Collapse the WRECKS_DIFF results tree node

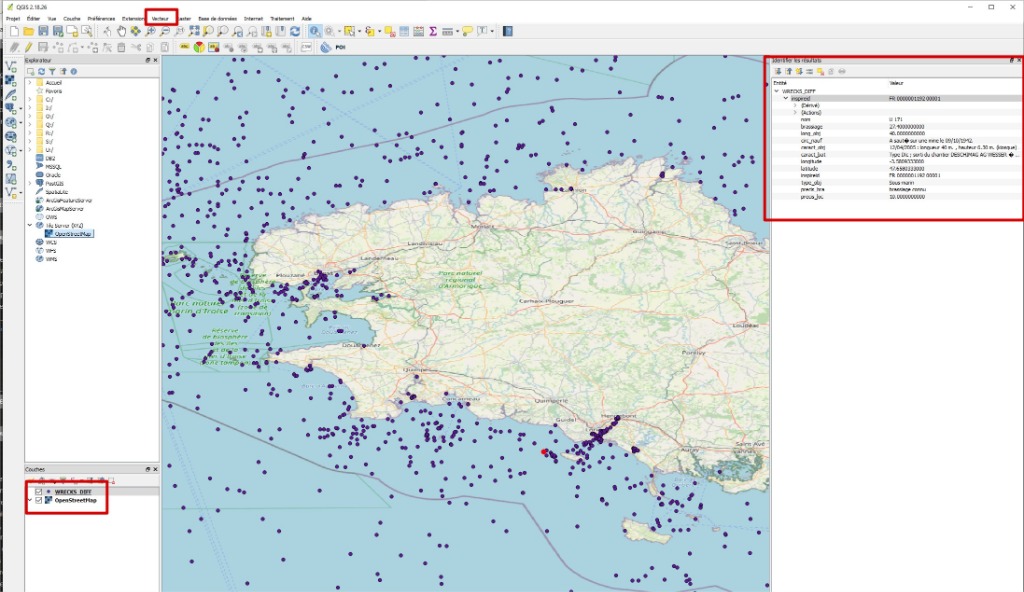tap(777, 91)
